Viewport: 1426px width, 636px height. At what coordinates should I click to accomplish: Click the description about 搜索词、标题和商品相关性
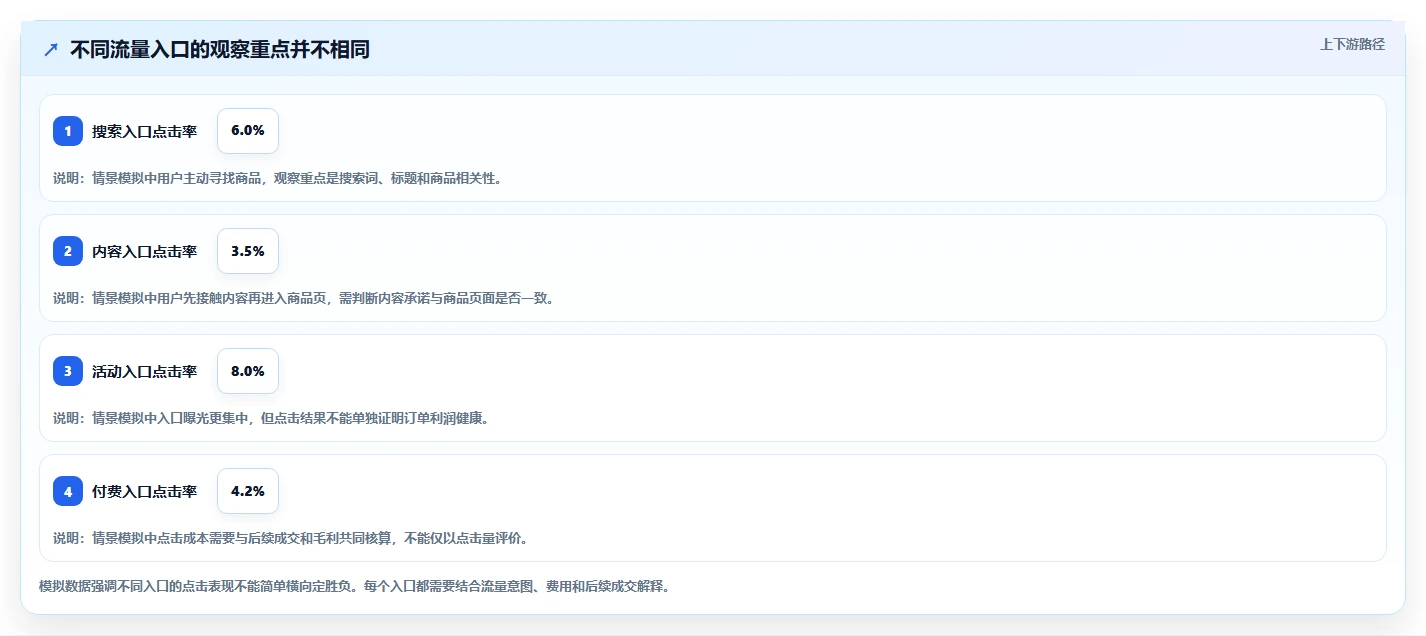(277, 178)
